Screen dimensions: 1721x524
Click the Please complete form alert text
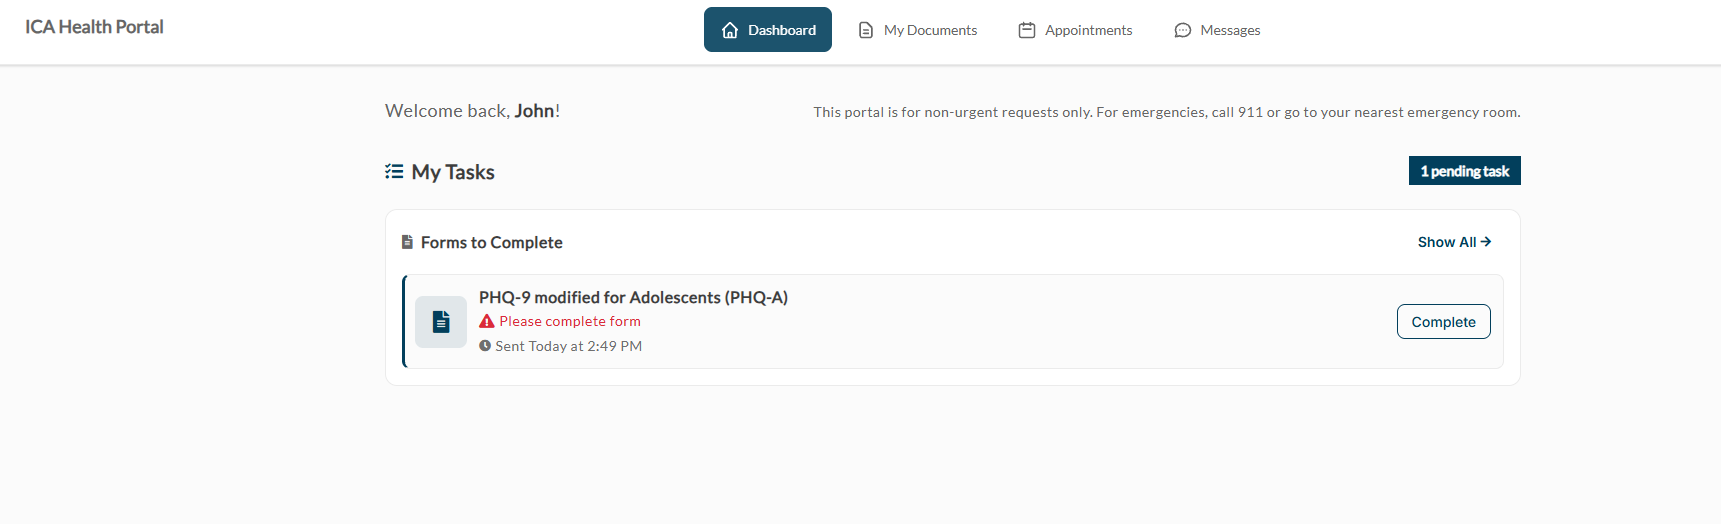coord(570,321)
